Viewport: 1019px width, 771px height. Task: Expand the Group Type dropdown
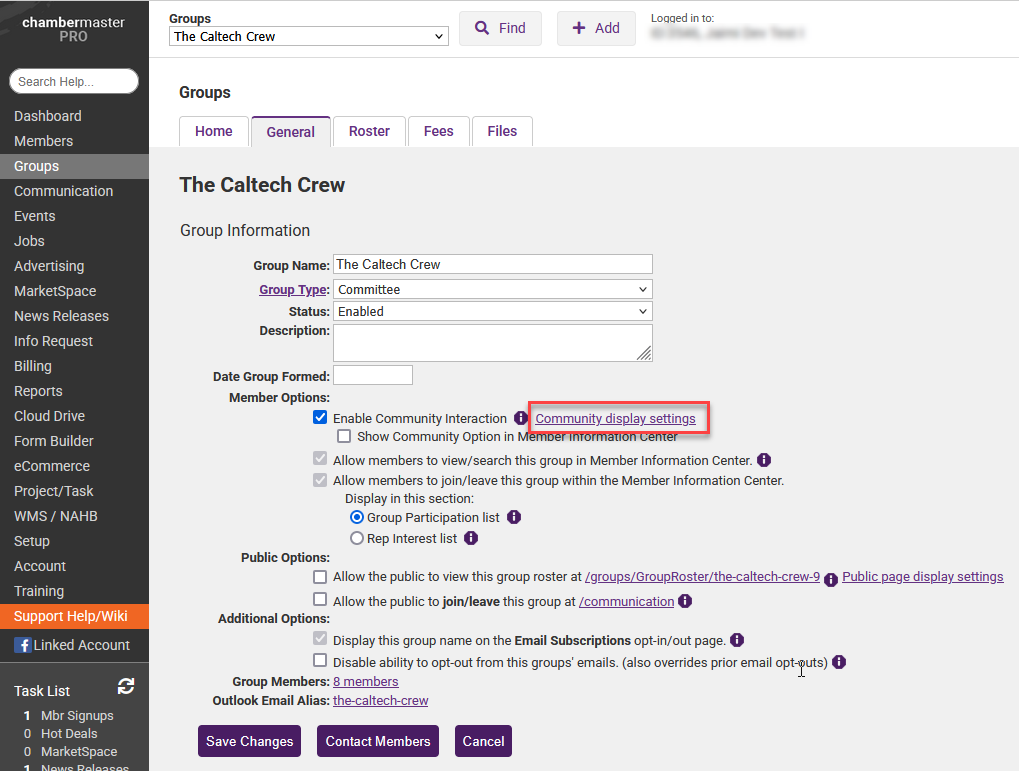493,289
